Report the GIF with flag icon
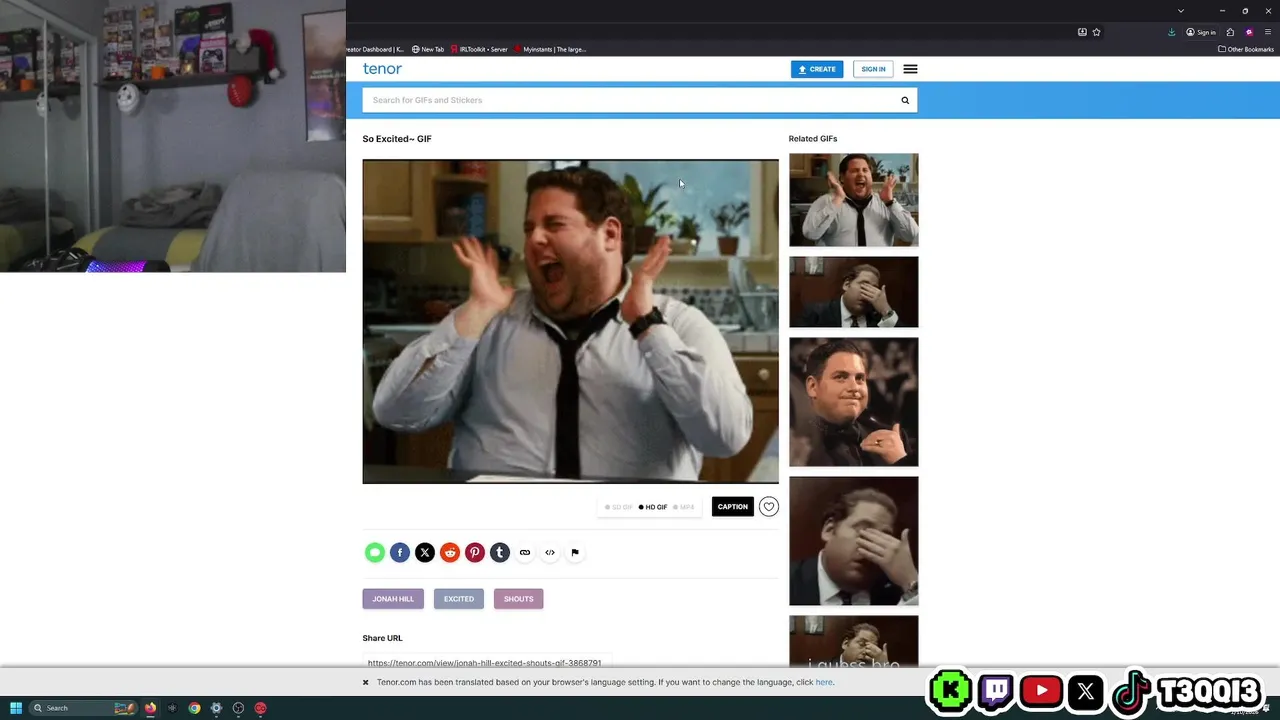 tap(574, 552)
